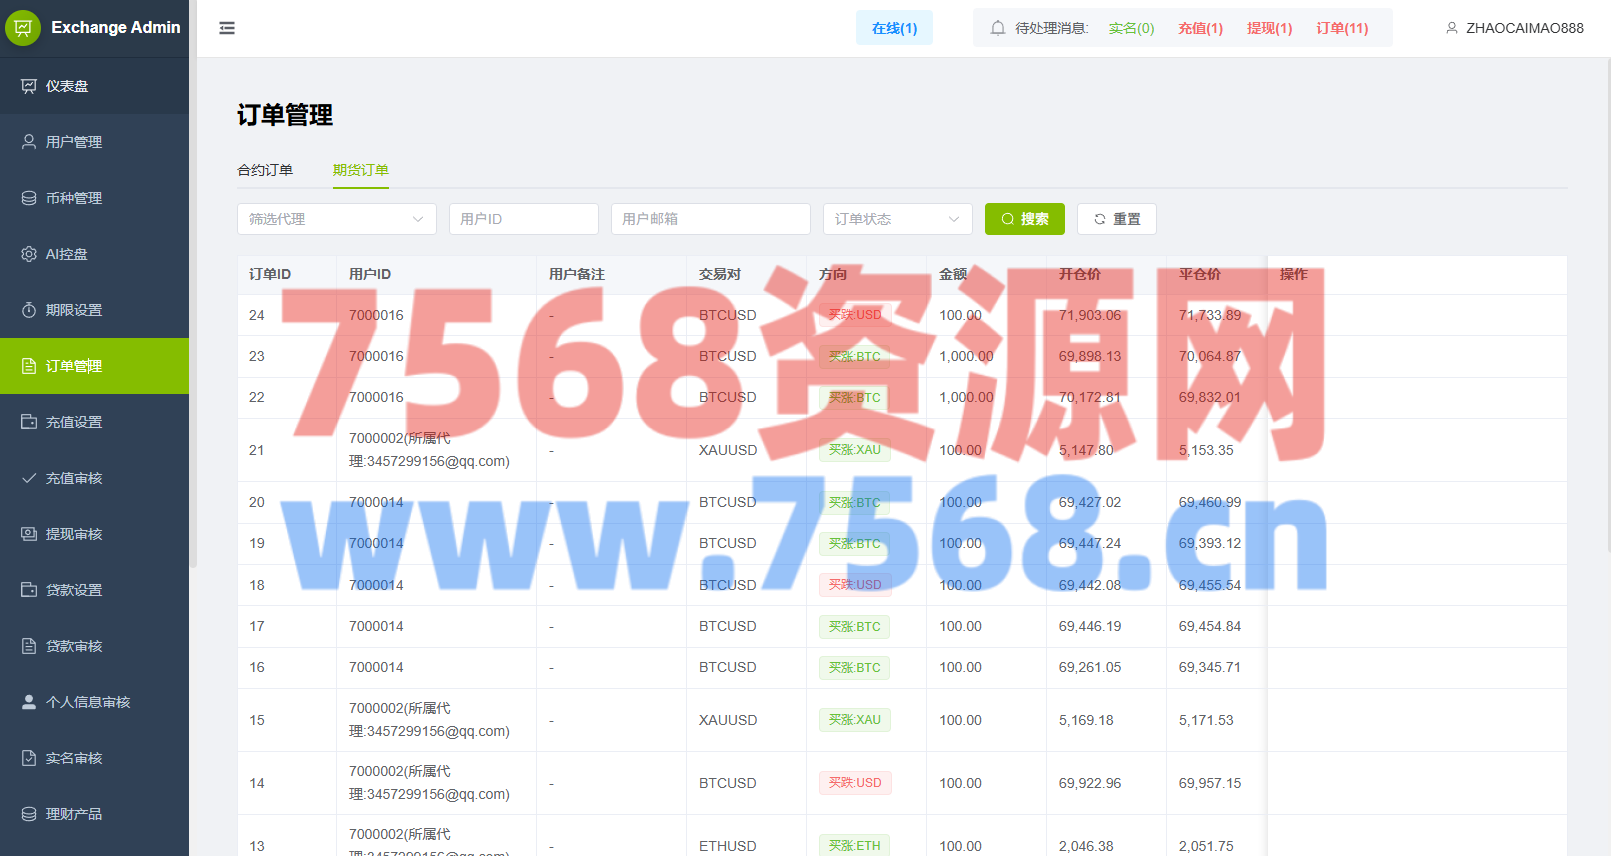The image size is (1611, 856).
Task: Open ZHAOCAIMAO888 user menu
Action: [x=1514, y=28]
